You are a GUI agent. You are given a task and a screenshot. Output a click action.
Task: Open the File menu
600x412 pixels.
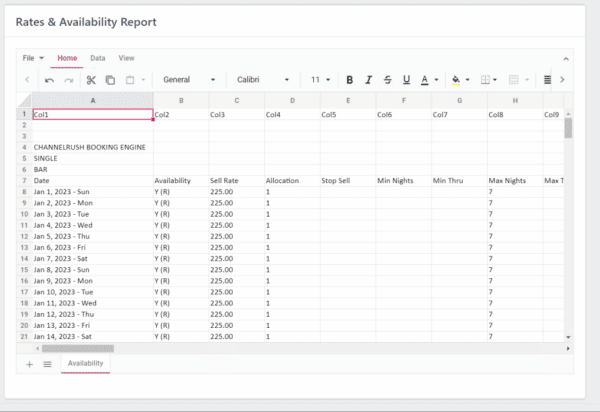pyautogui.click(x=31, y=58)
